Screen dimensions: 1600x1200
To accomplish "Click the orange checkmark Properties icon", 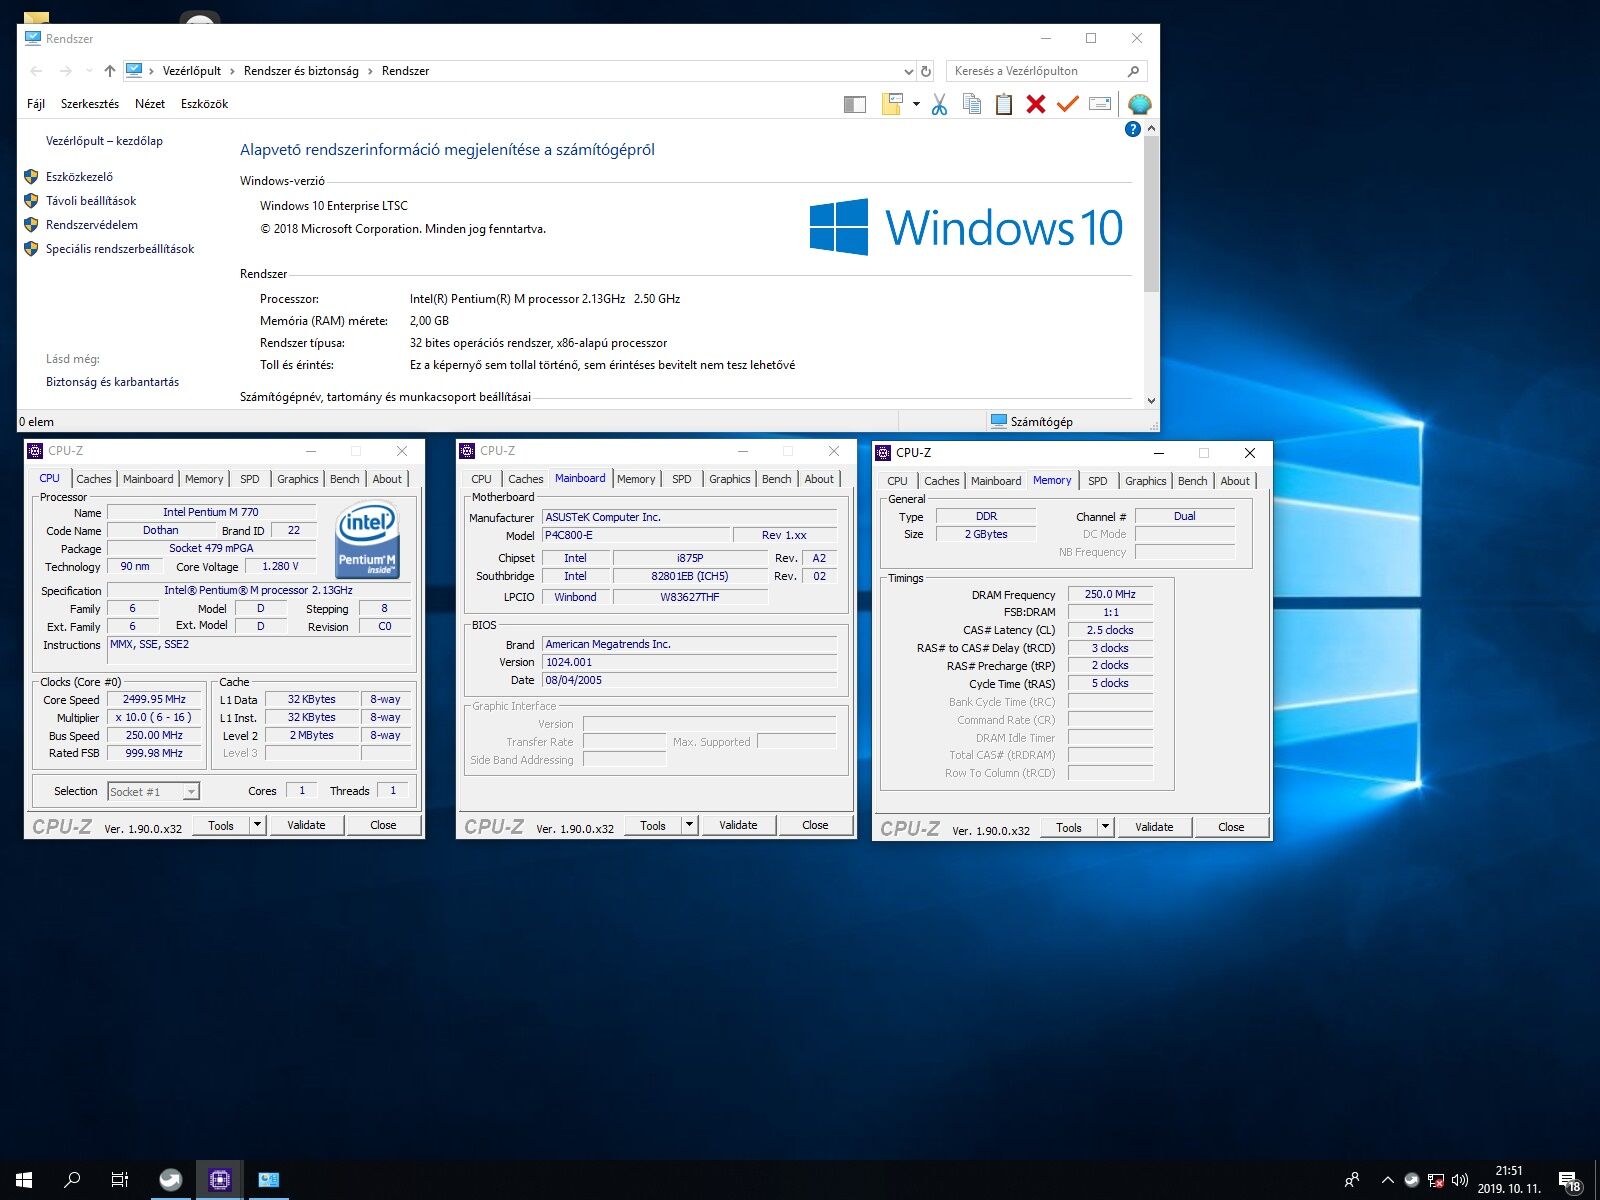I will point(1067,104).
